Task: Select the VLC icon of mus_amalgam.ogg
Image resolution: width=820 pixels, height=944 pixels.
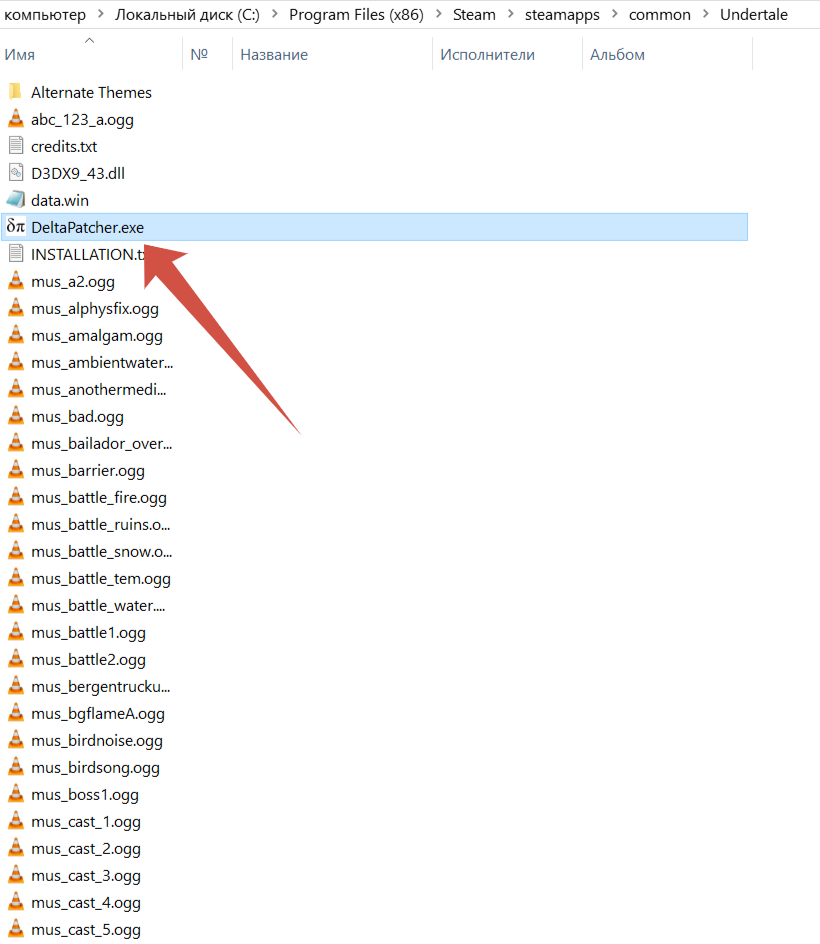Action: (x=16, y=335)
